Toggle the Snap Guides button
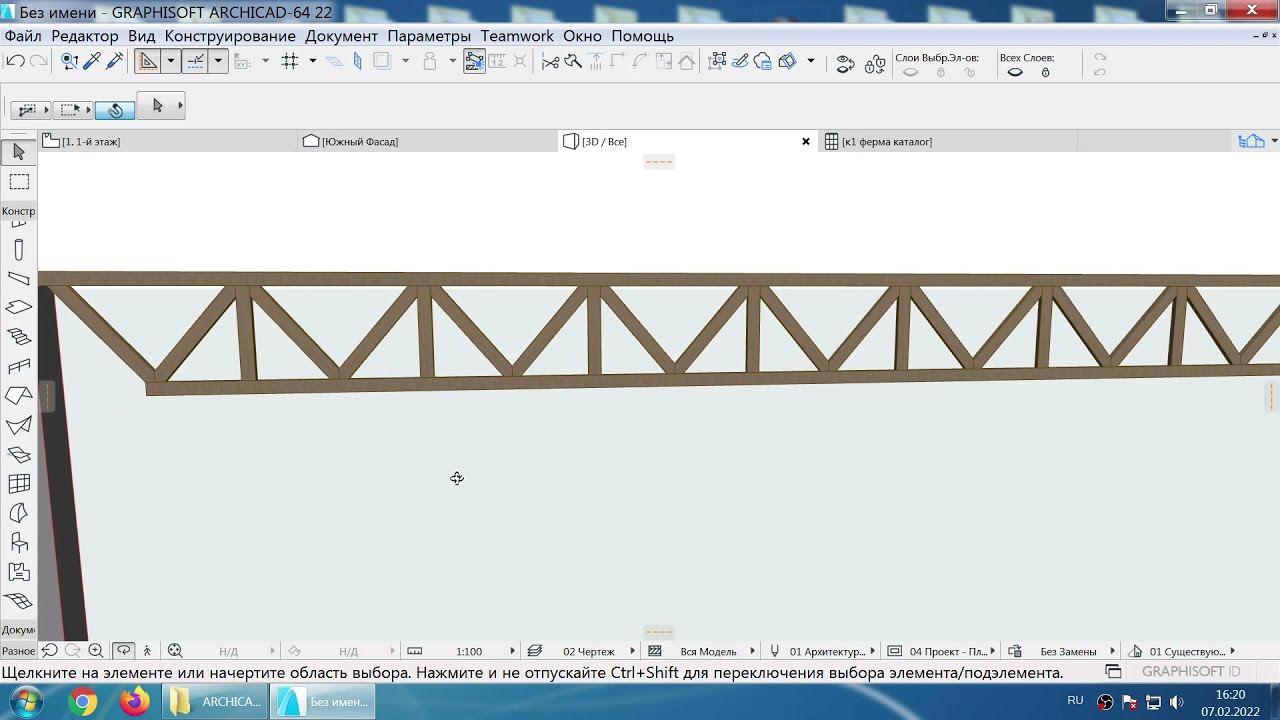 pos(196,61)
